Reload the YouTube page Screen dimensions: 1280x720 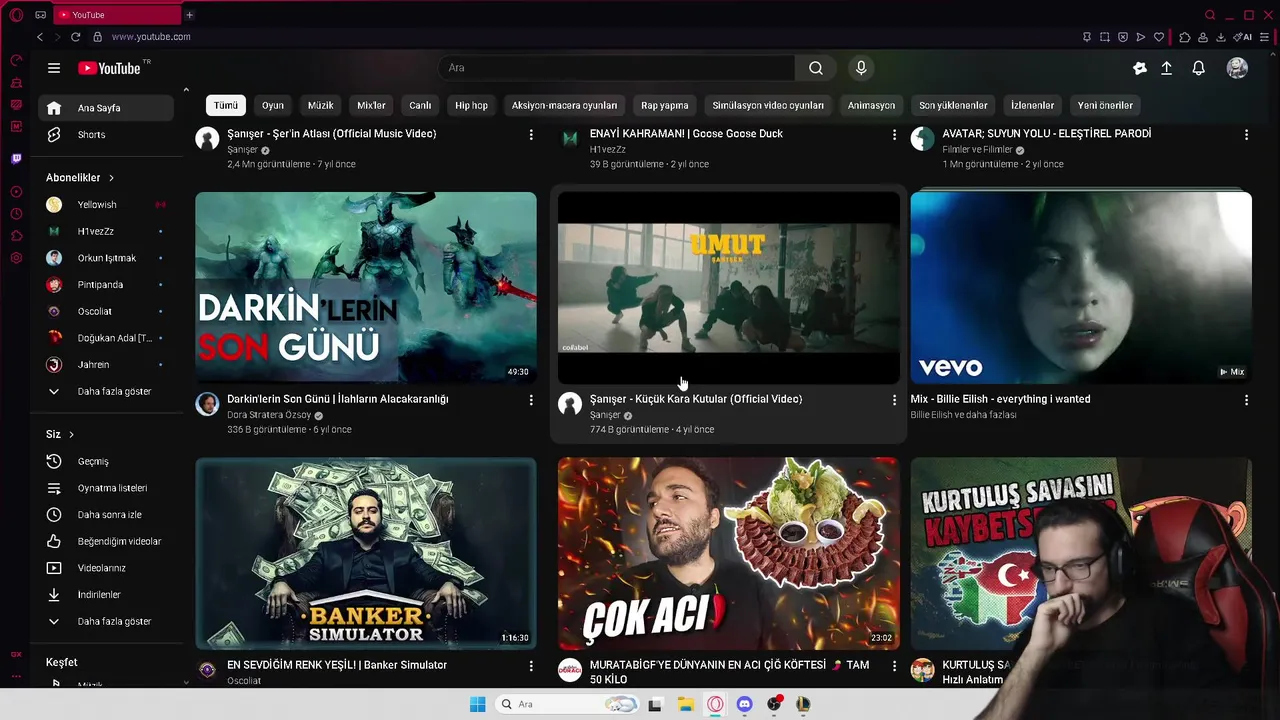[x=75, y=37]
